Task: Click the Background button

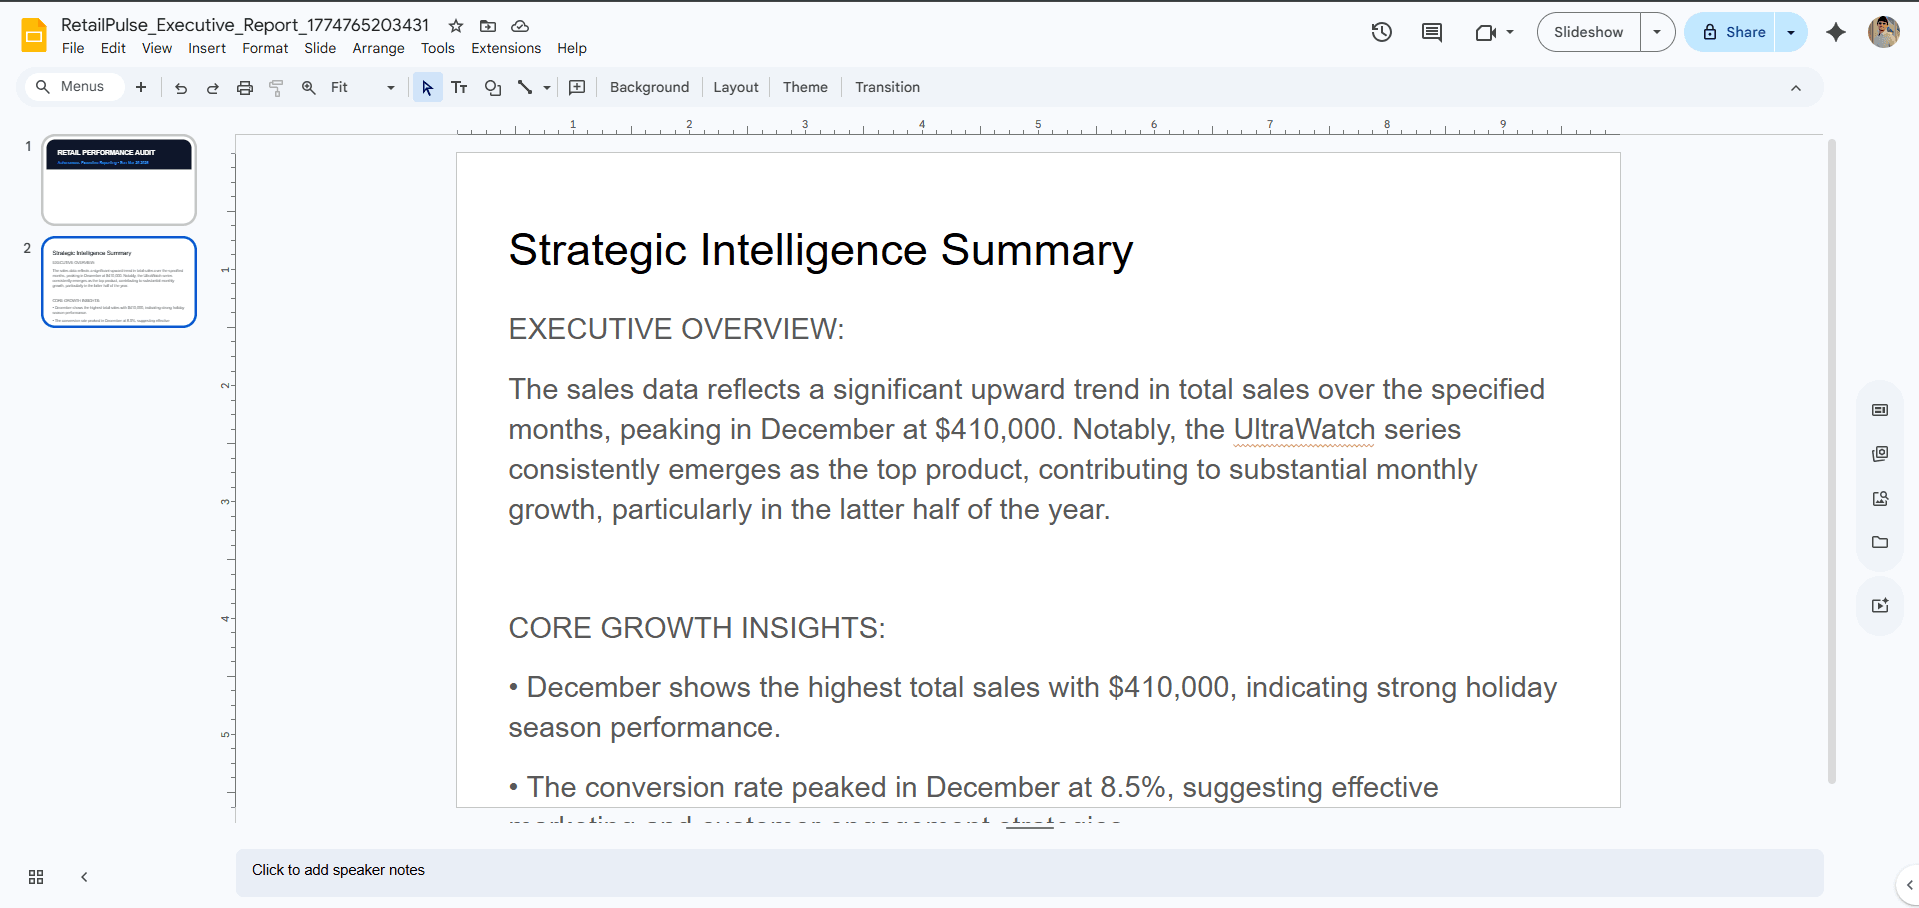Action: tap(649, 87)
